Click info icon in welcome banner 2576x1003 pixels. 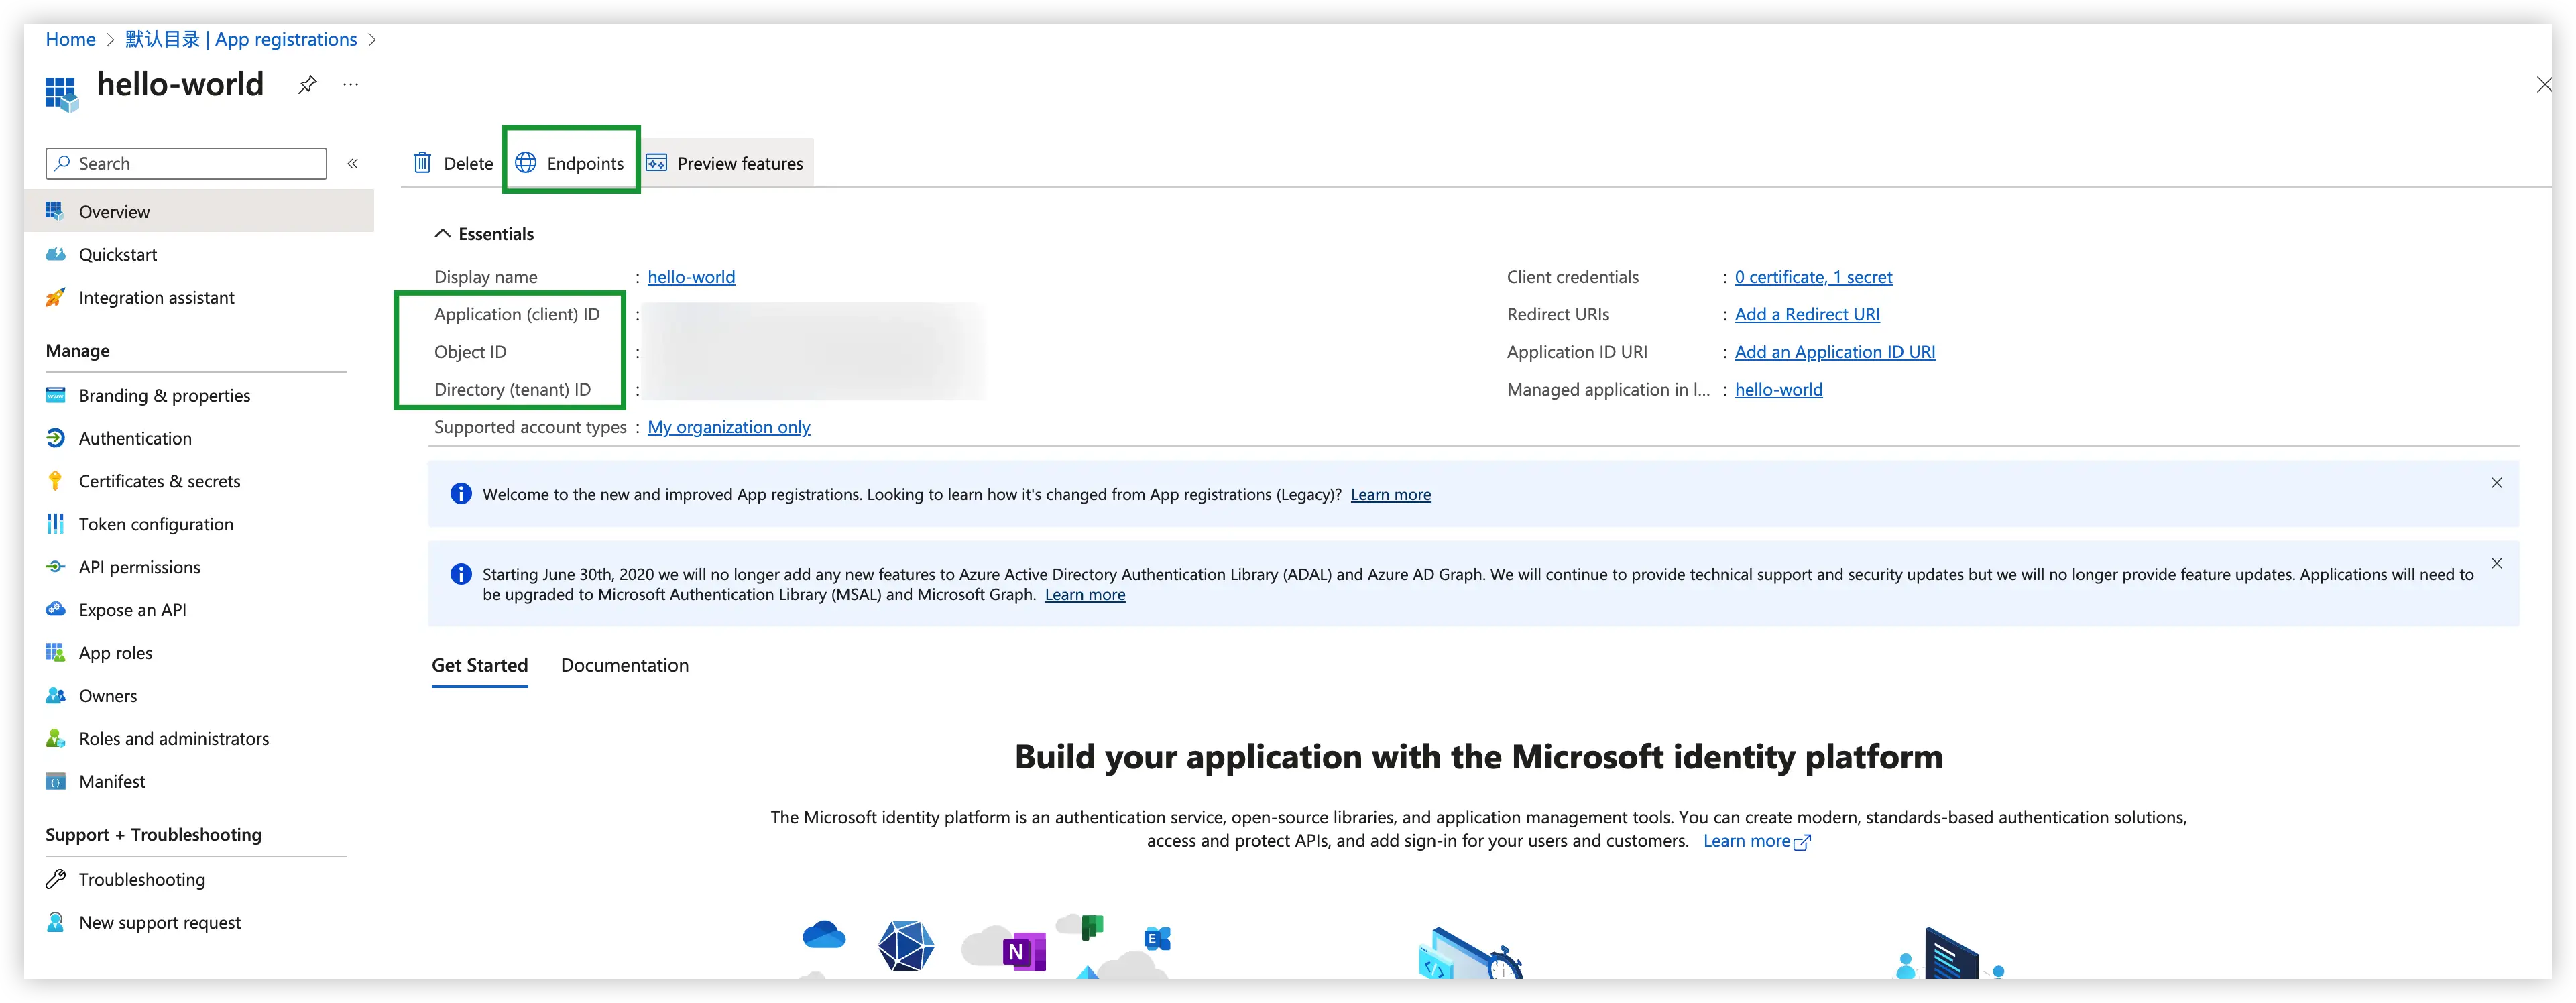pyautogui.click(x=460, y=493)
